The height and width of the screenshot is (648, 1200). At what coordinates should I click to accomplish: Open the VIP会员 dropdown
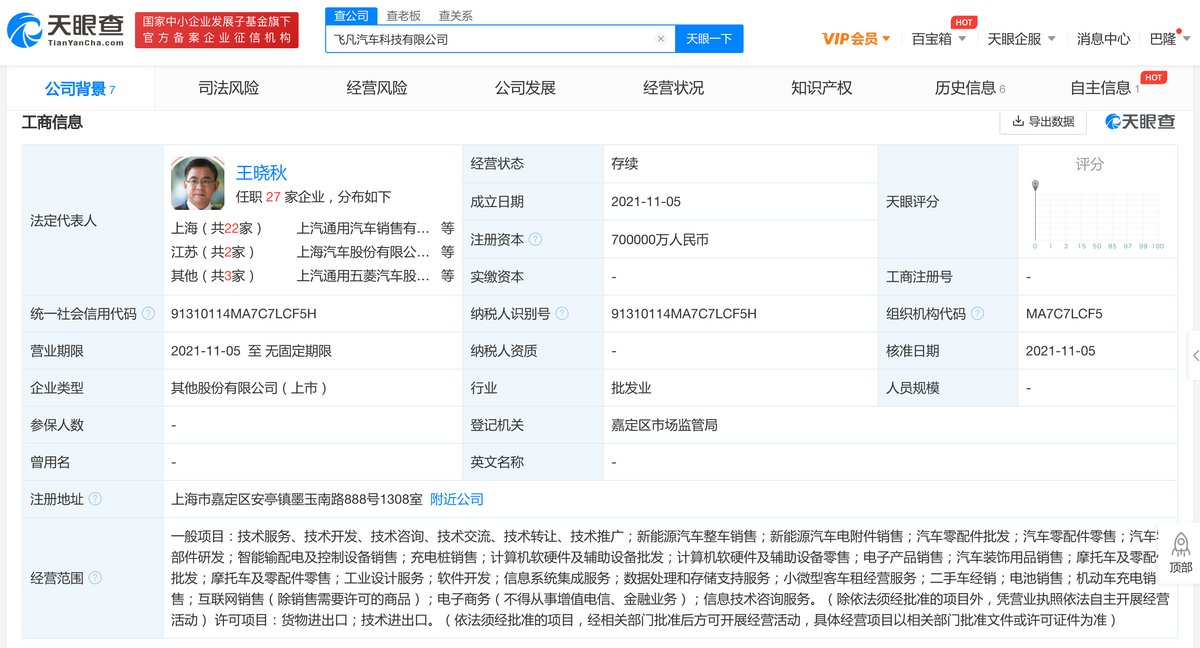pos(856,39)
